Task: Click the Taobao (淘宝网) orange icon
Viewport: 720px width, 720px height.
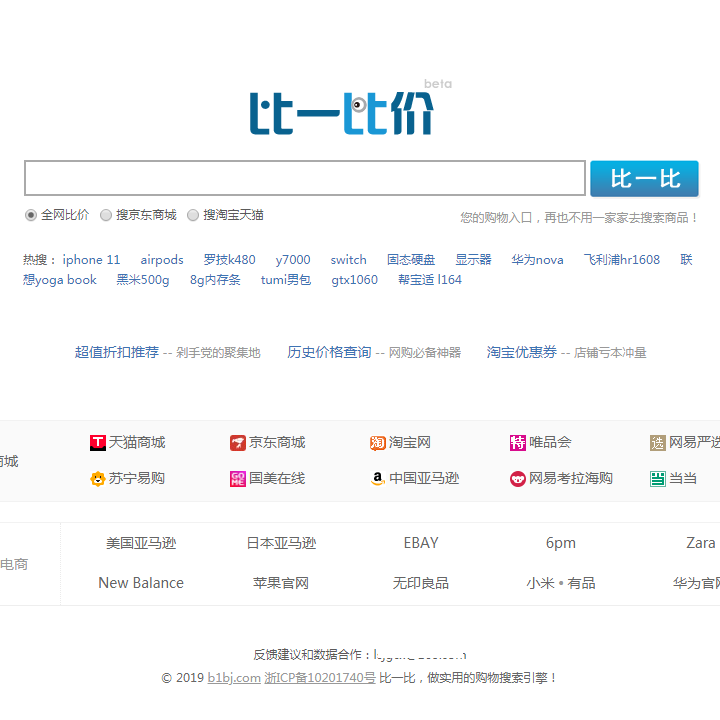Action: coord(377,443)
